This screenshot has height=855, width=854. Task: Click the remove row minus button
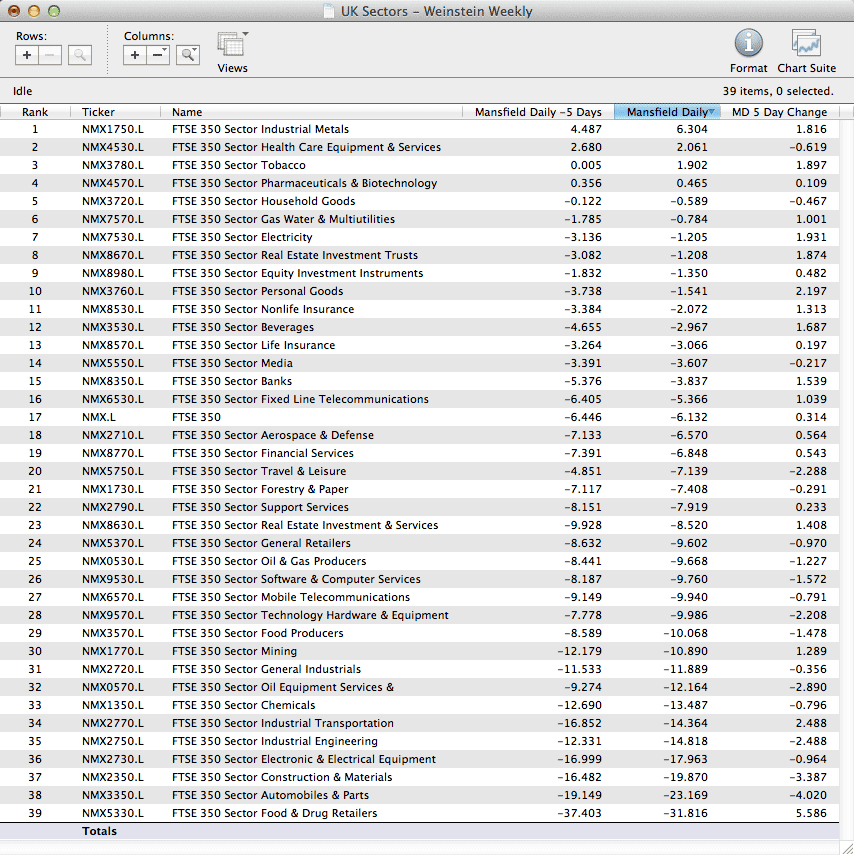point(50,56)
